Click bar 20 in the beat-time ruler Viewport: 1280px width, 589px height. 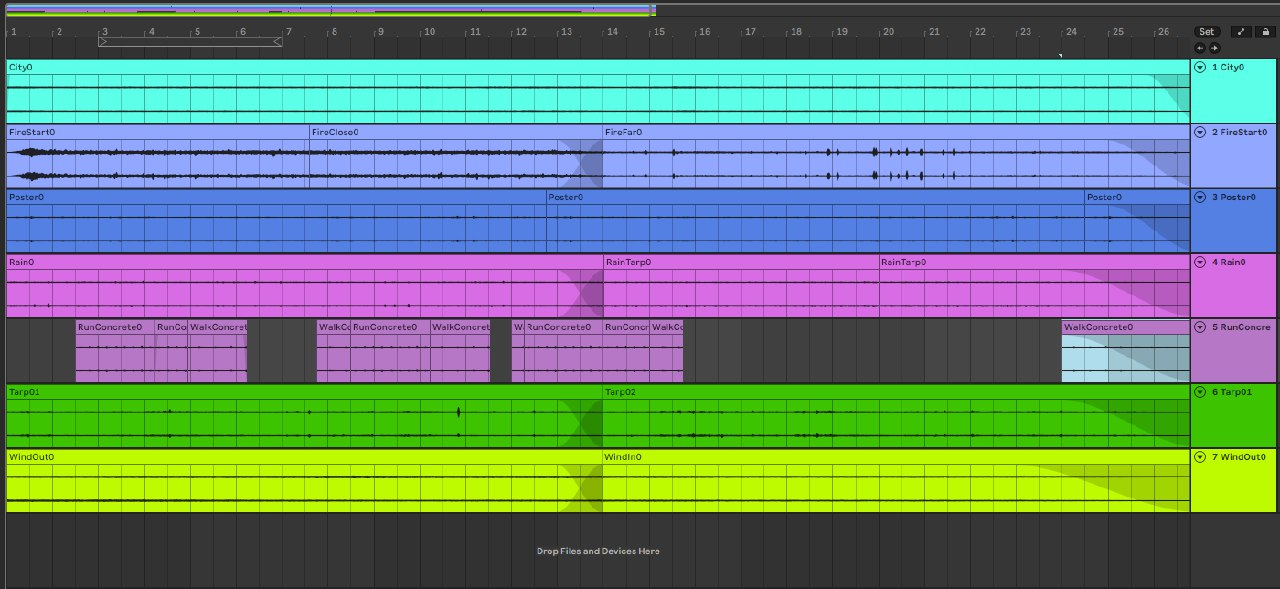coord(888,32)
